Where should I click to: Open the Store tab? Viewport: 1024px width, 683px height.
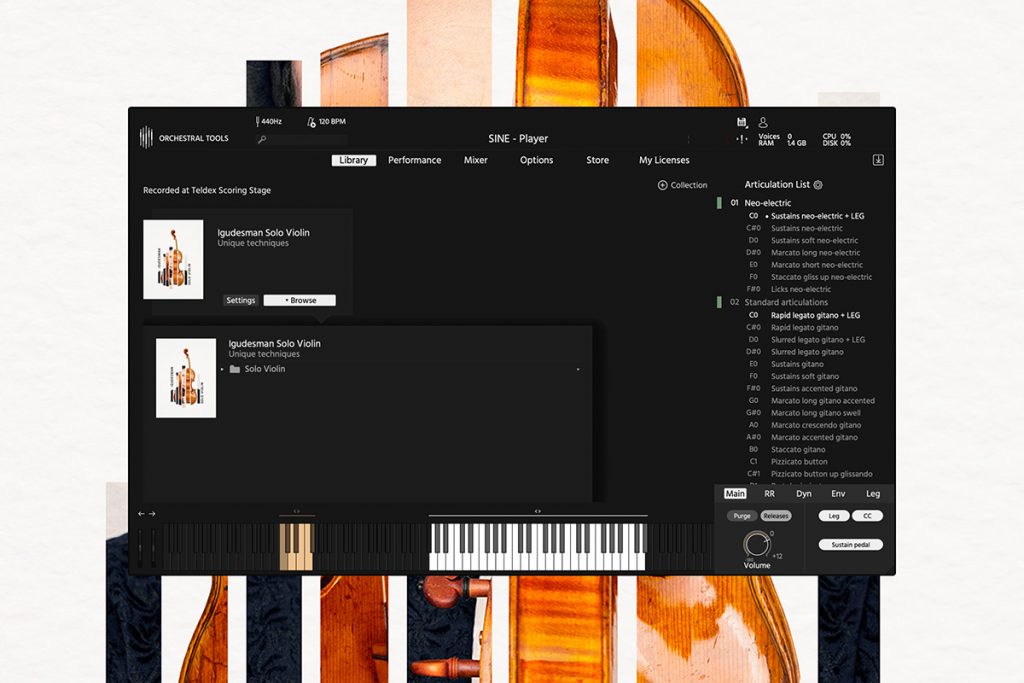coord(598,160)
